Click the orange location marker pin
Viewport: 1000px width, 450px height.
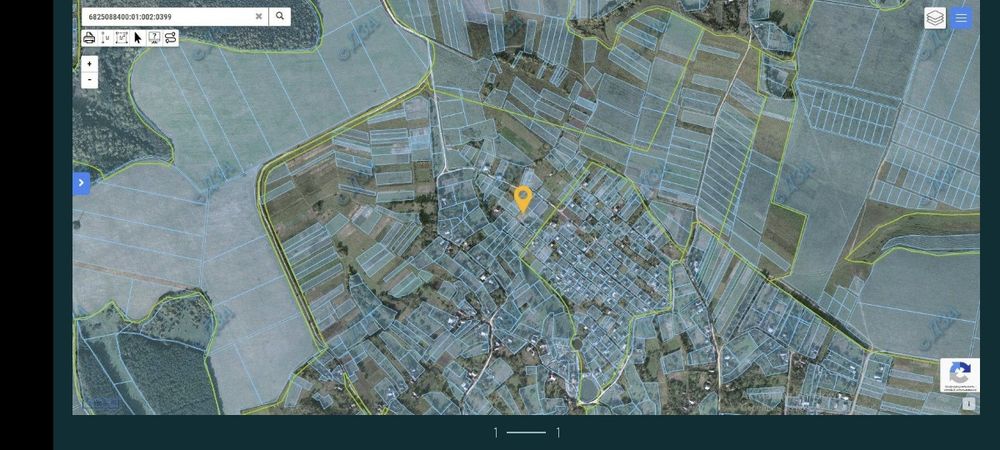(x=523, y=199)
